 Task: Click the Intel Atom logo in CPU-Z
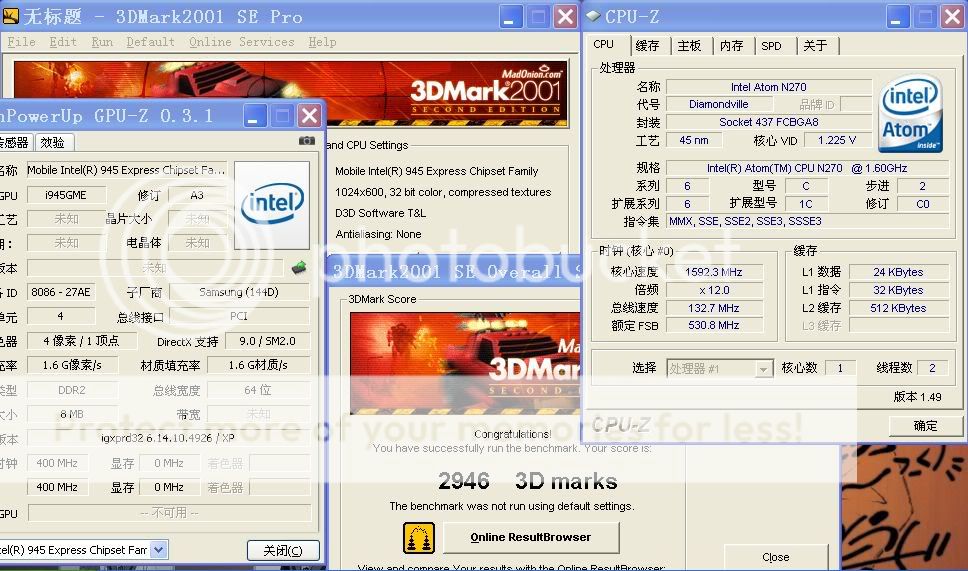coord(910,114)
